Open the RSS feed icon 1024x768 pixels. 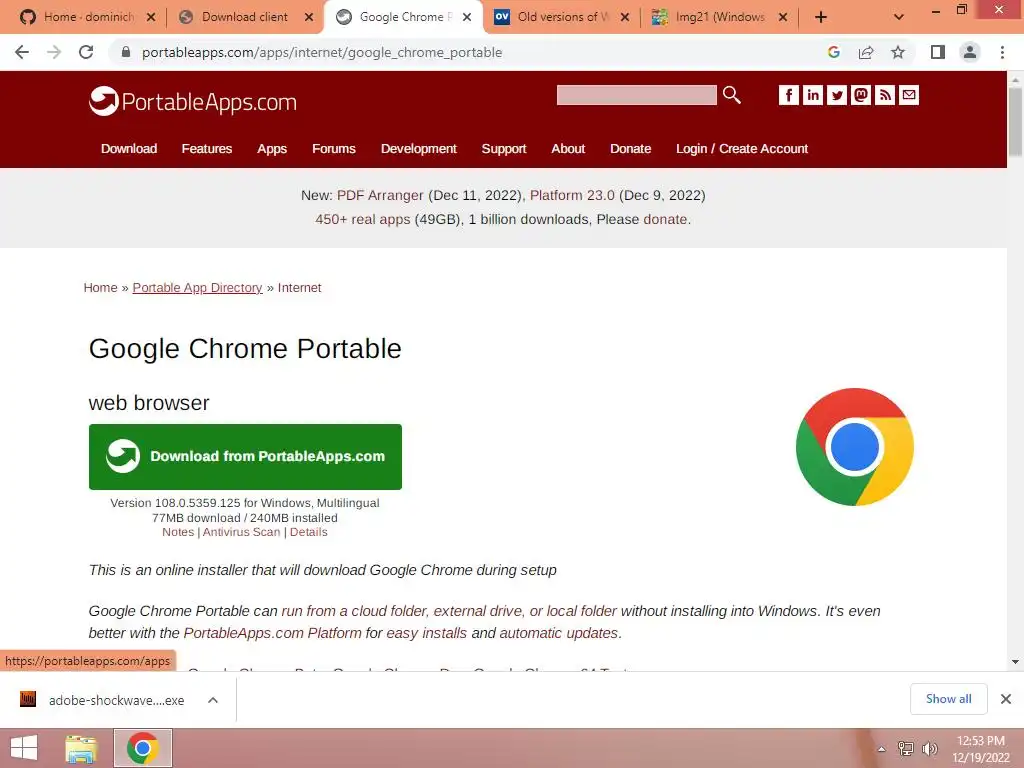point(885,95)
